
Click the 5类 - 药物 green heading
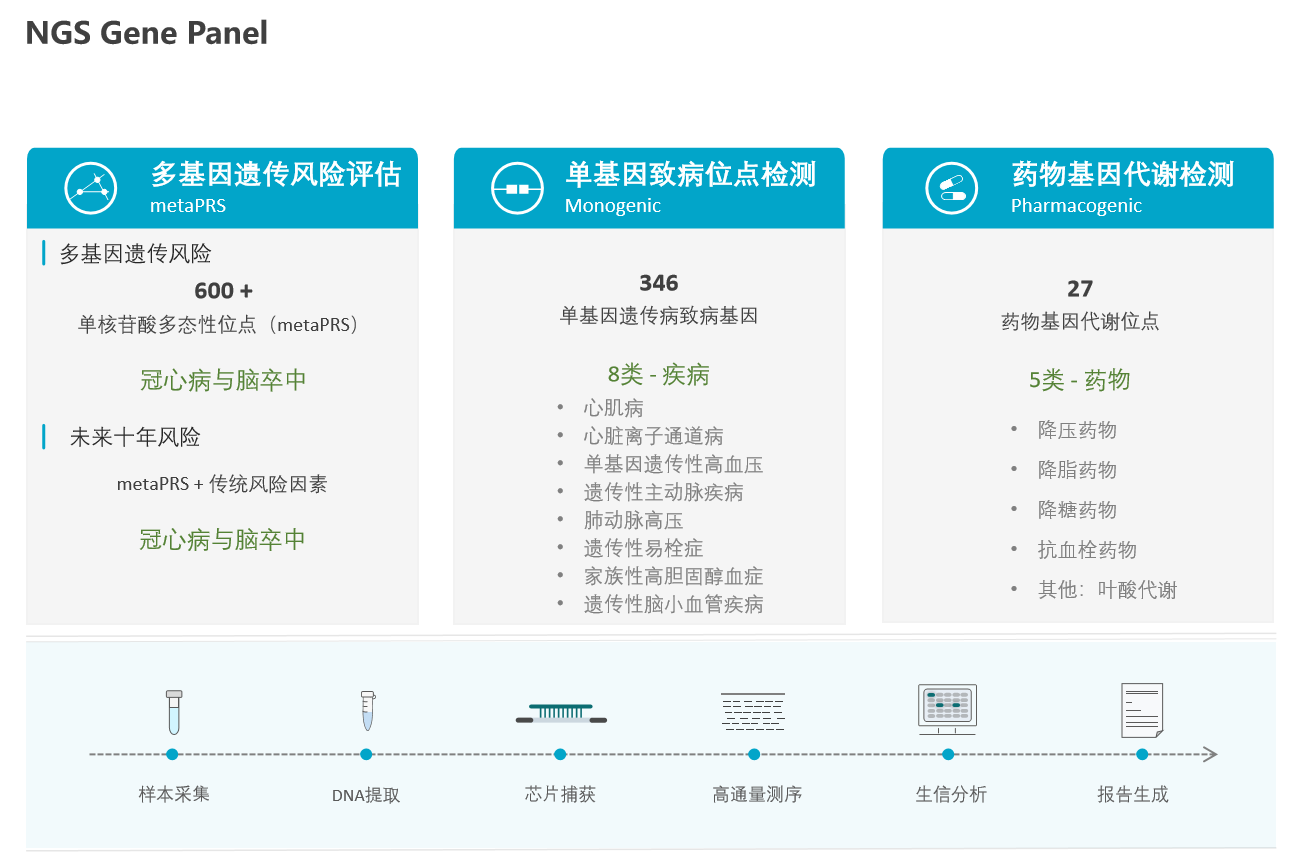(1079, 380)
